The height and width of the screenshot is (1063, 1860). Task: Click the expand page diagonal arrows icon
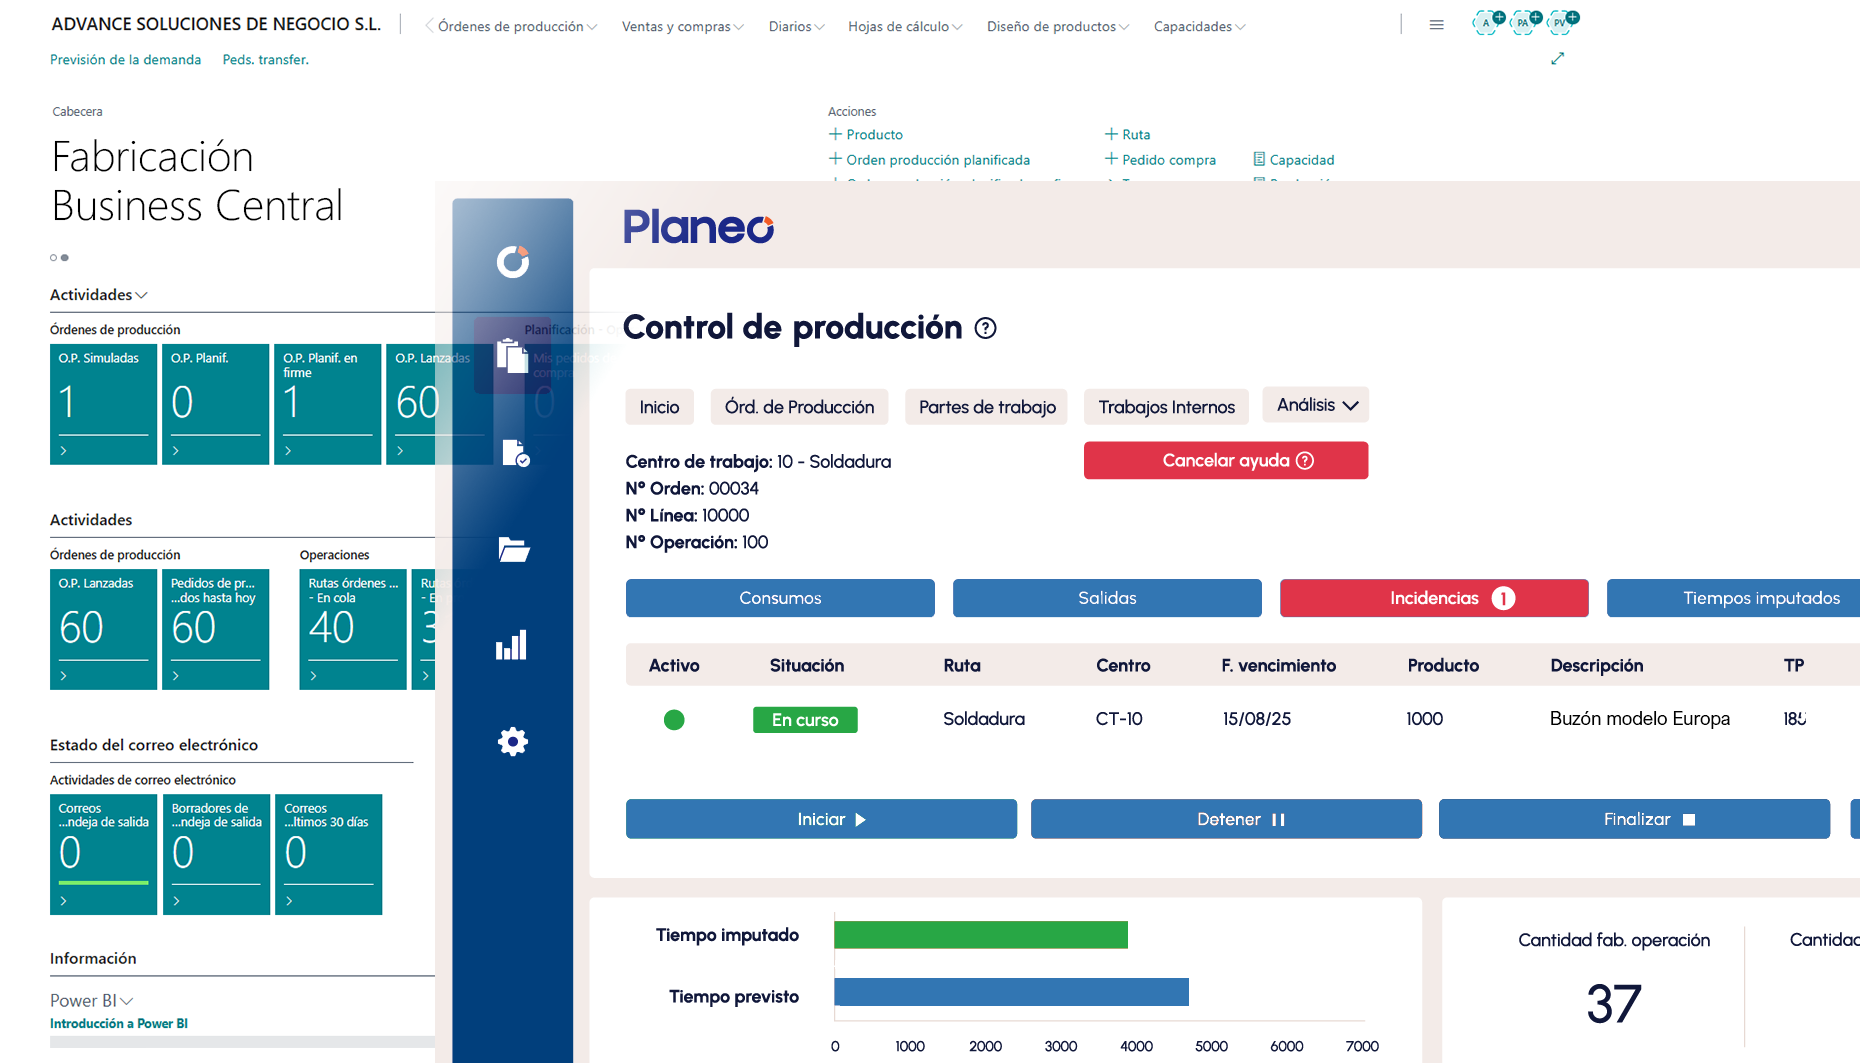pos(1557,59)
